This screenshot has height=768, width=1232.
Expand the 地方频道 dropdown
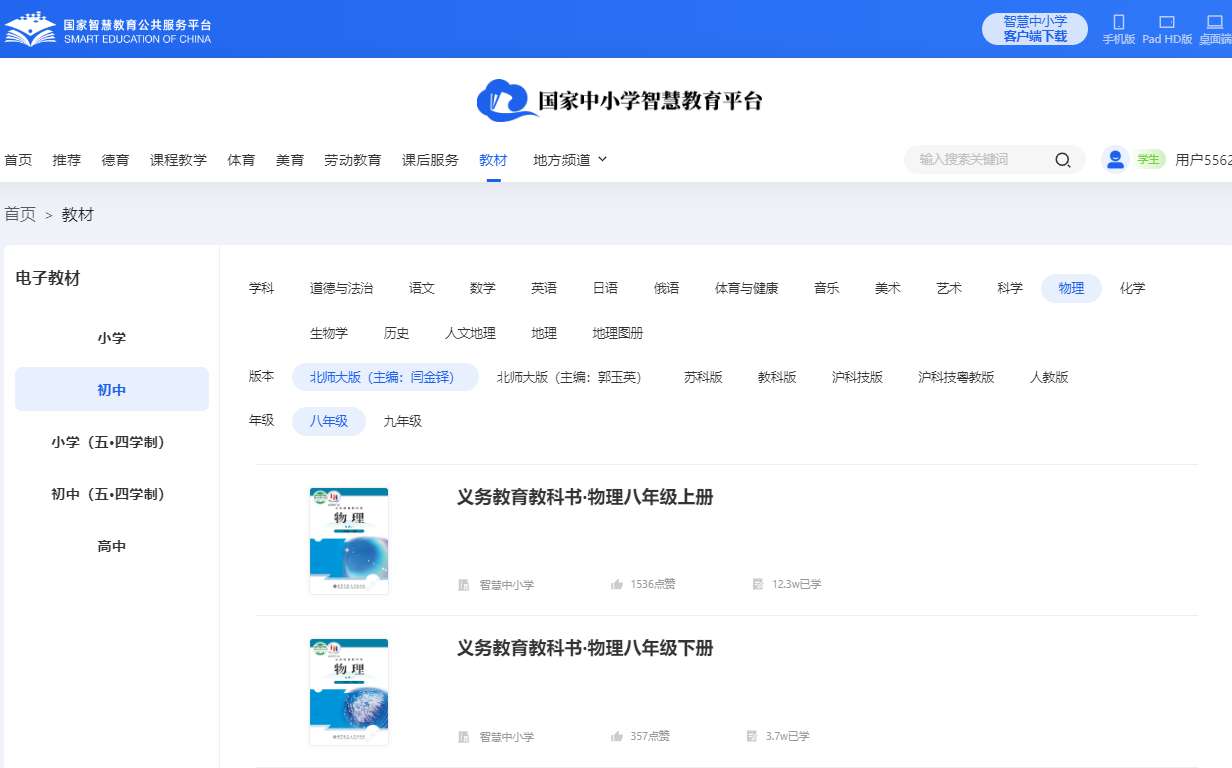pyautogui.click(x=570, y=160)
